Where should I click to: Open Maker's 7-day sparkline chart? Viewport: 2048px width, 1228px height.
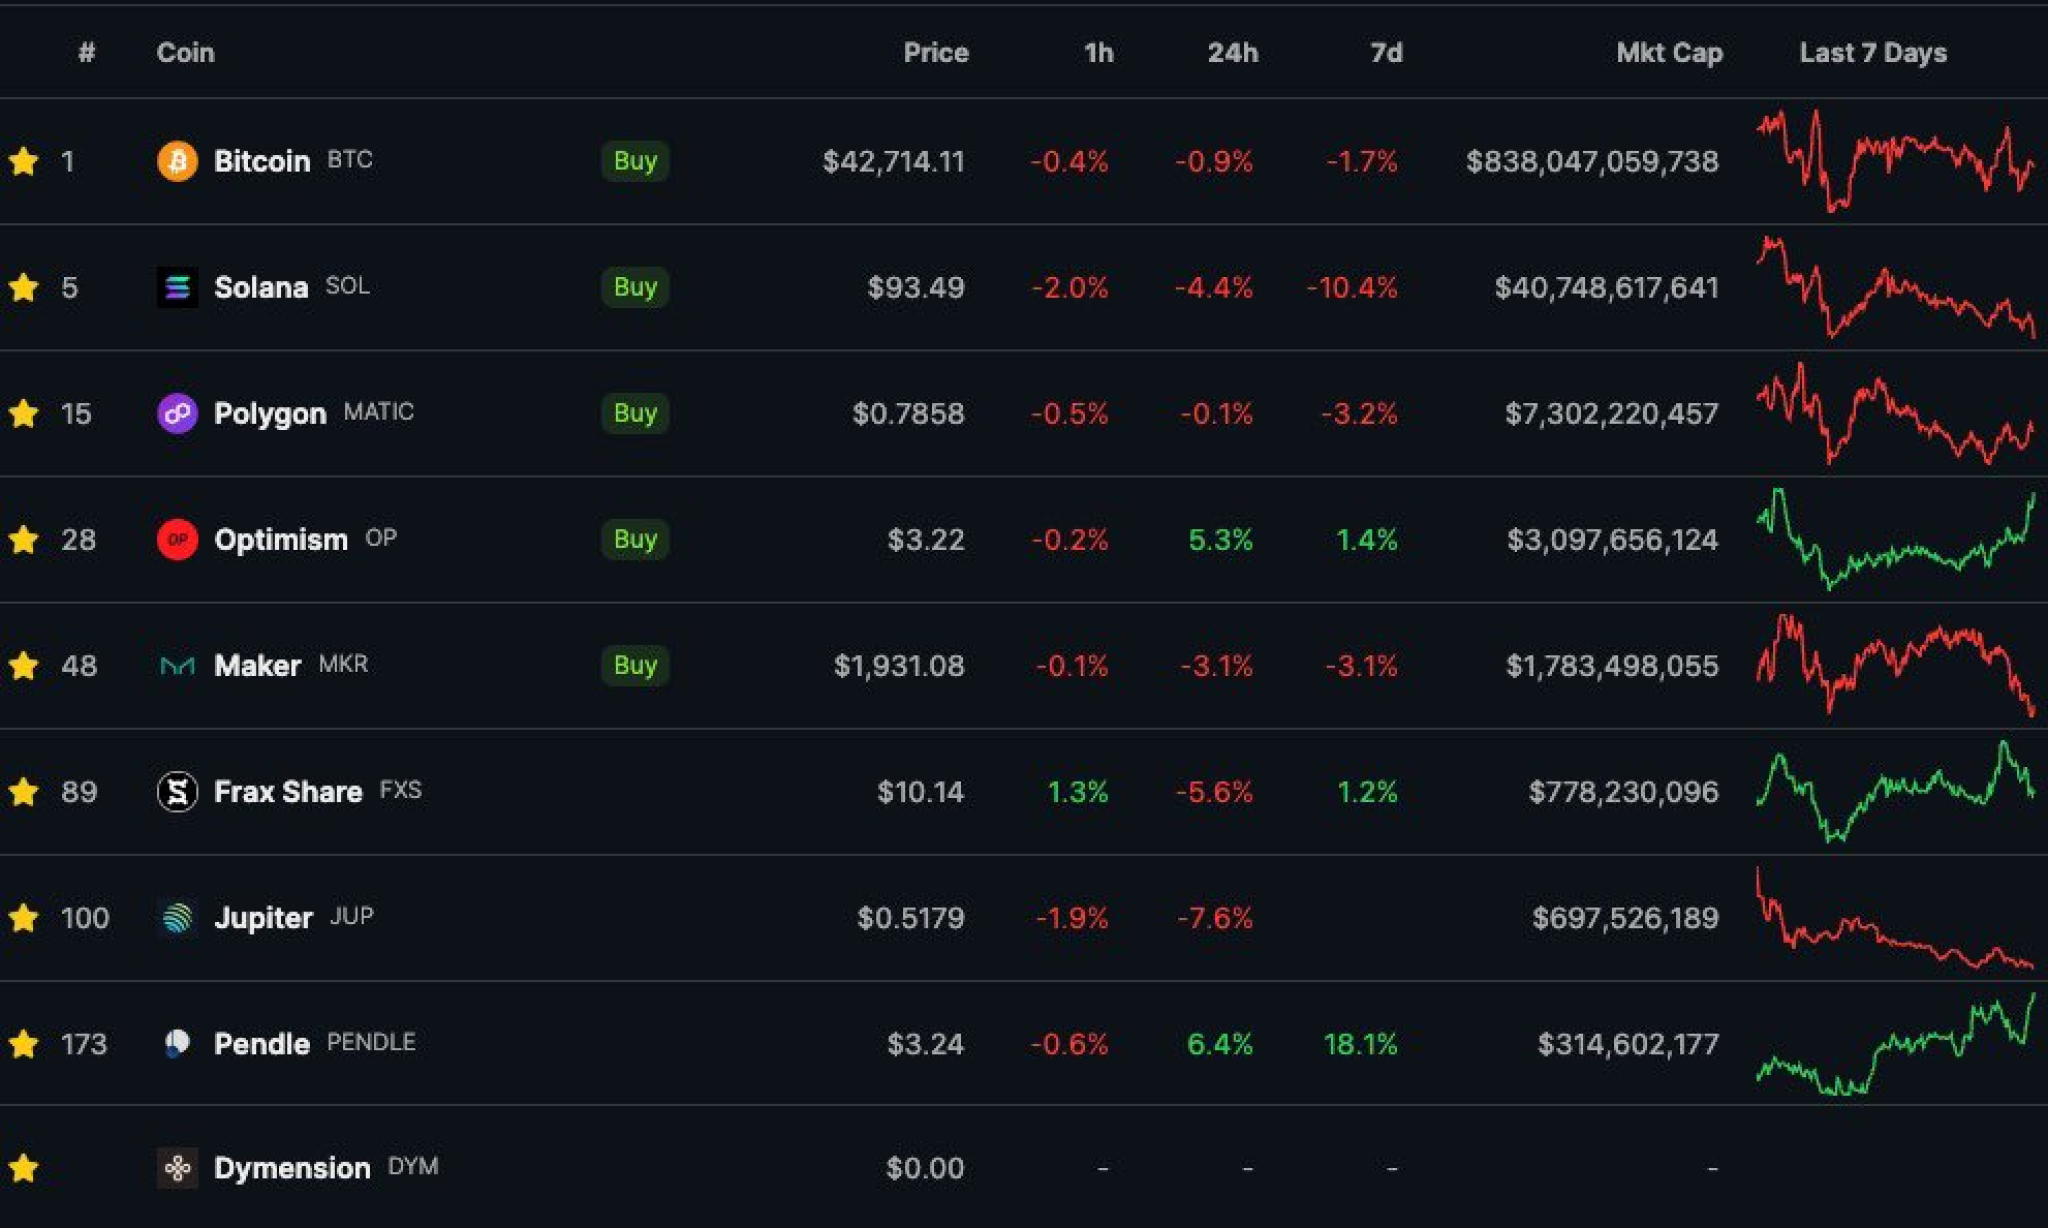1896,665
